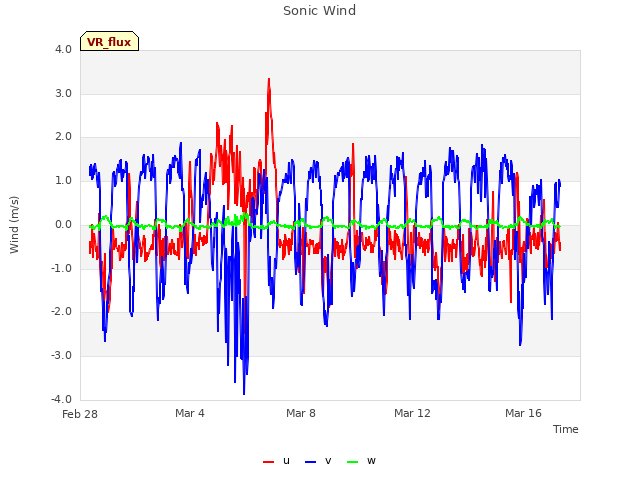Click the red u legend color marker

[268, 462]
